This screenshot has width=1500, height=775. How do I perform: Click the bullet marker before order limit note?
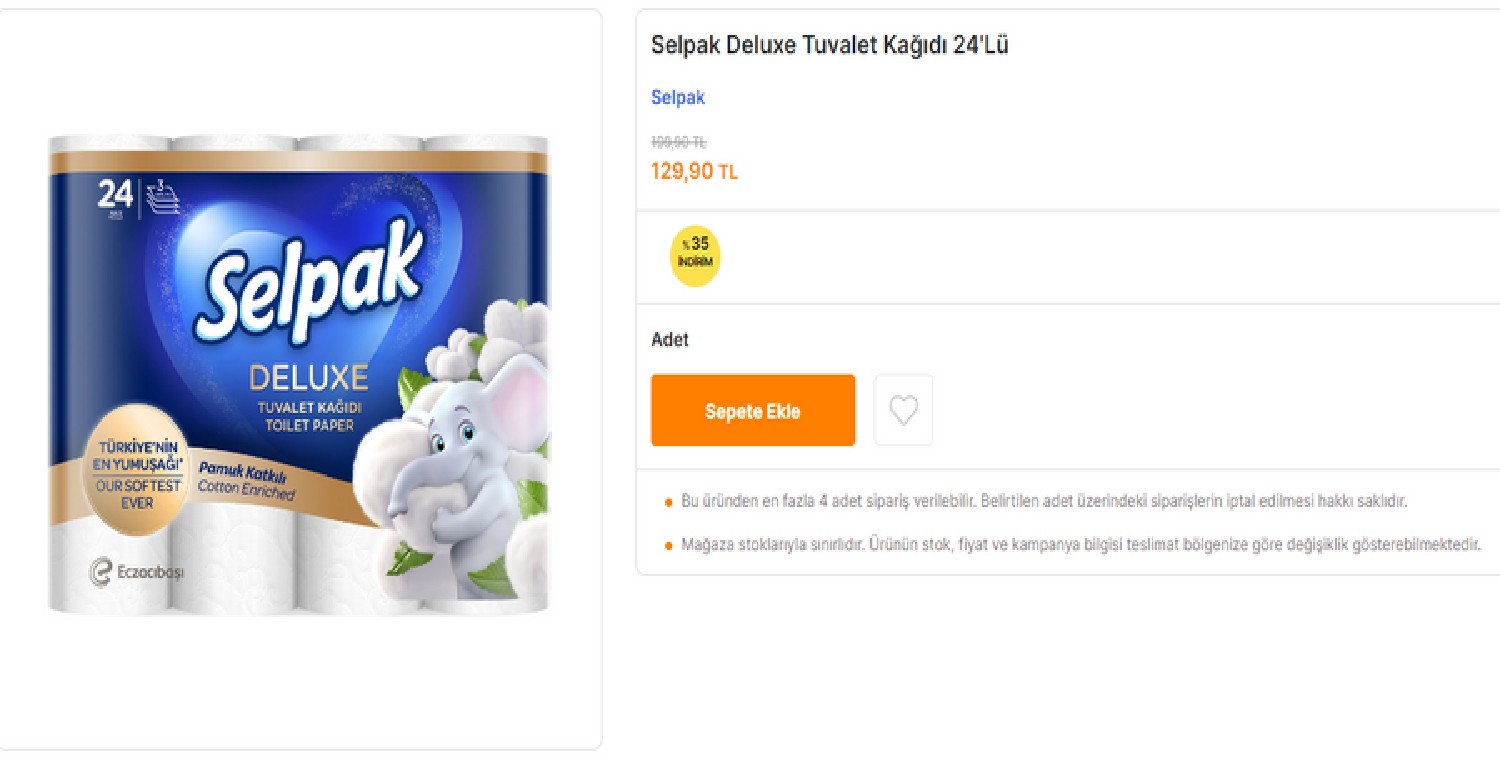point(668,501)
